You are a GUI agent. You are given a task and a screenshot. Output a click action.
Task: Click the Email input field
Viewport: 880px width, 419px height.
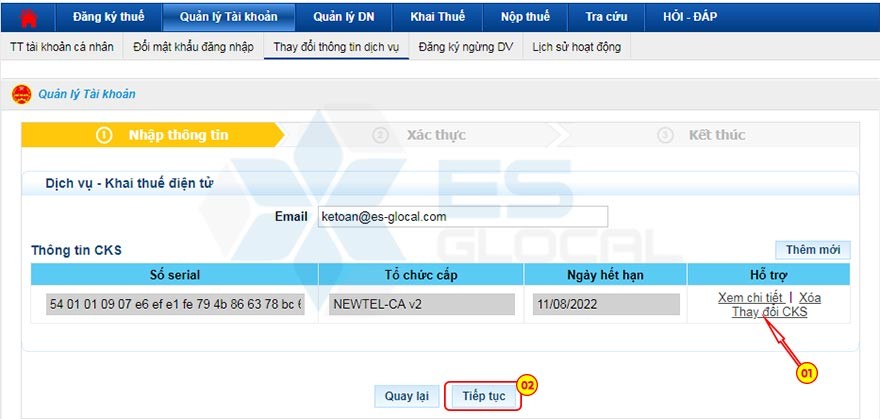tap(462, 217)
